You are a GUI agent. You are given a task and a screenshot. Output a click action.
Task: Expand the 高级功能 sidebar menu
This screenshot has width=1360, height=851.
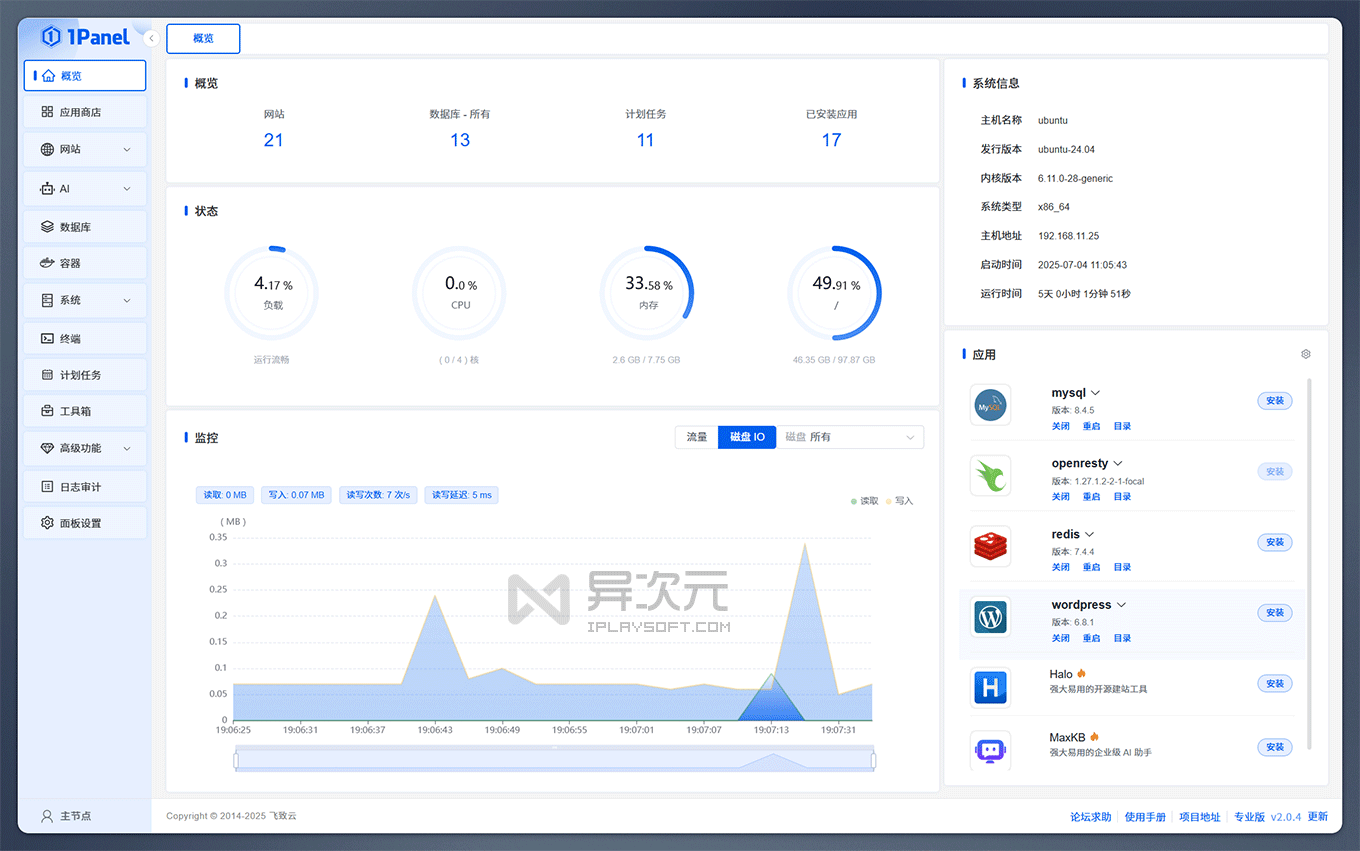(85, 448)
